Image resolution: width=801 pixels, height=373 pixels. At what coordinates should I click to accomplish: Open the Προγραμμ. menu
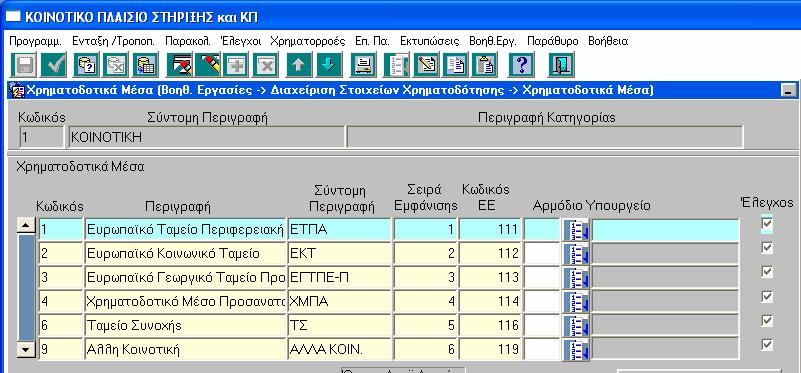click(x=35, y=41)
